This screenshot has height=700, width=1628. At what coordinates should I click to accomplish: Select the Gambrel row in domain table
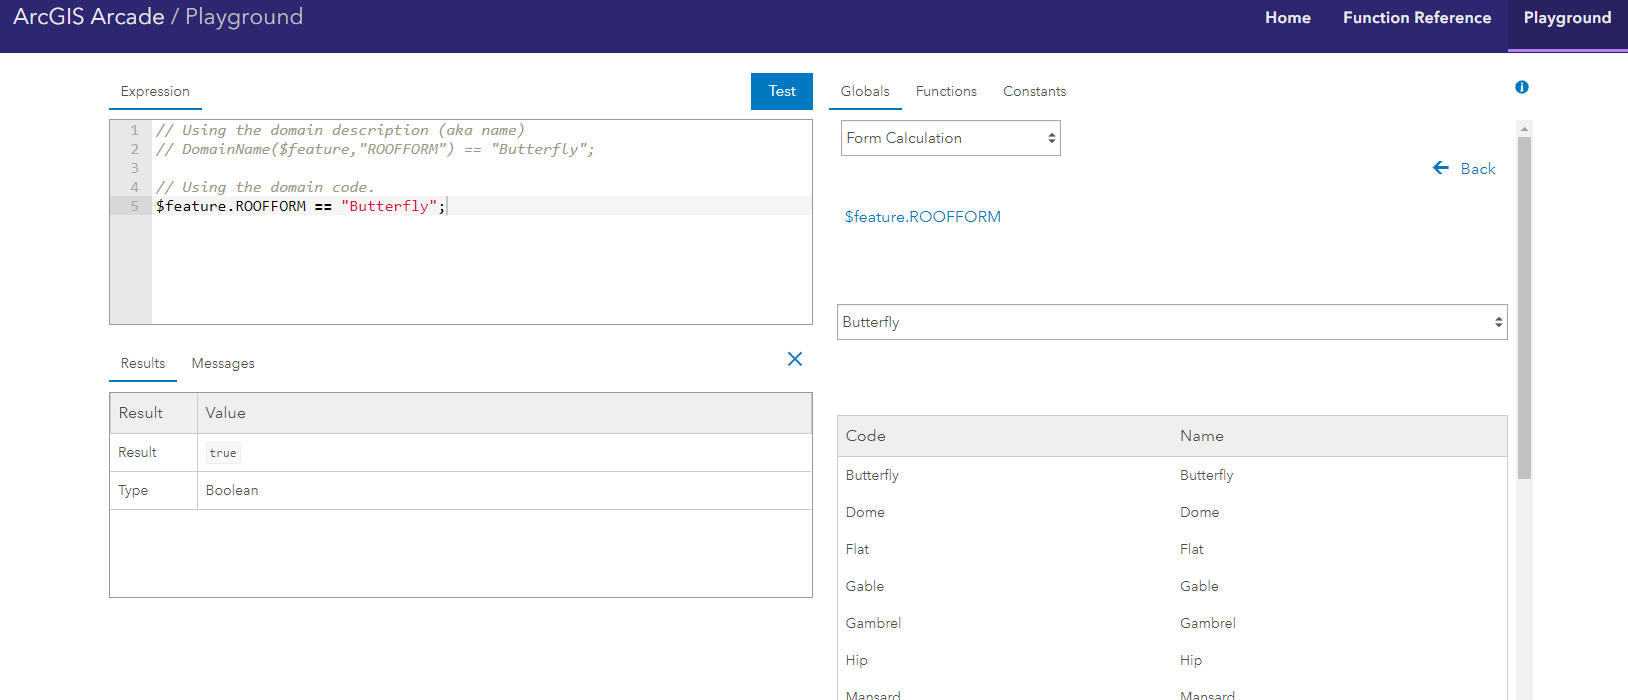point(1171,623)
